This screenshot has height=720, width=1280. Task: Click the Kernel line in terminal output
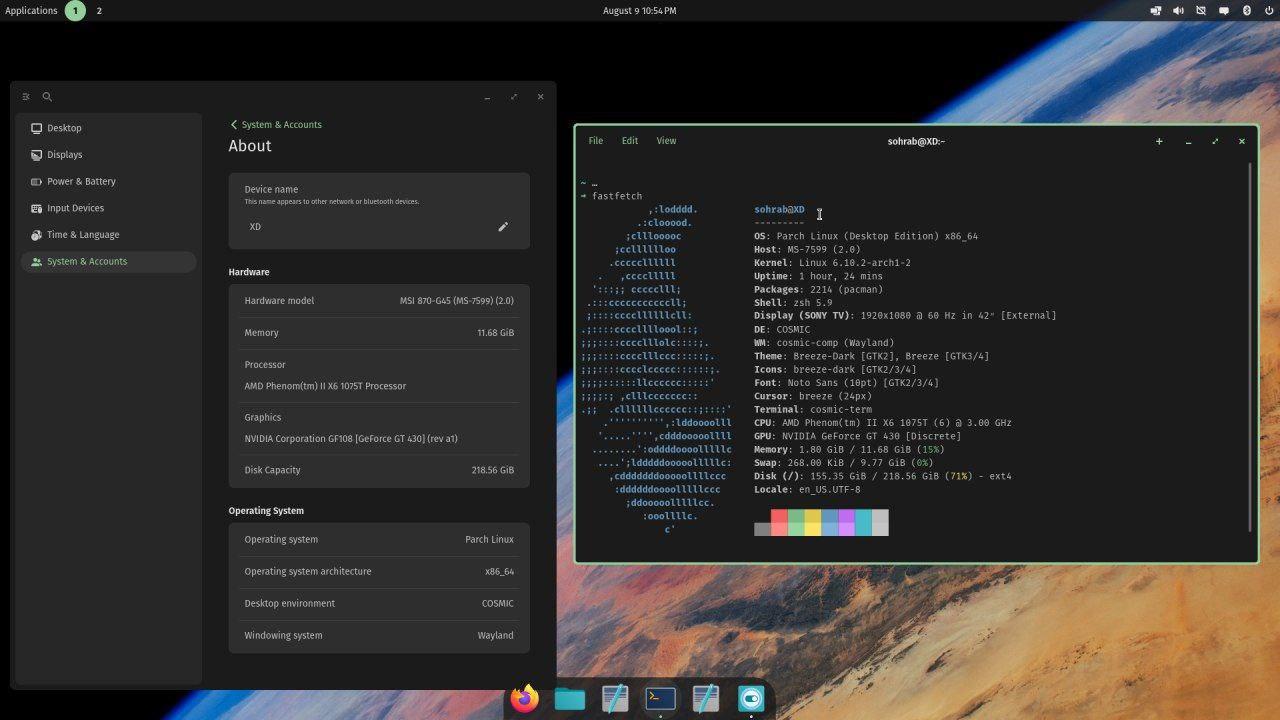pyautogui.click(x=832, y=263)
